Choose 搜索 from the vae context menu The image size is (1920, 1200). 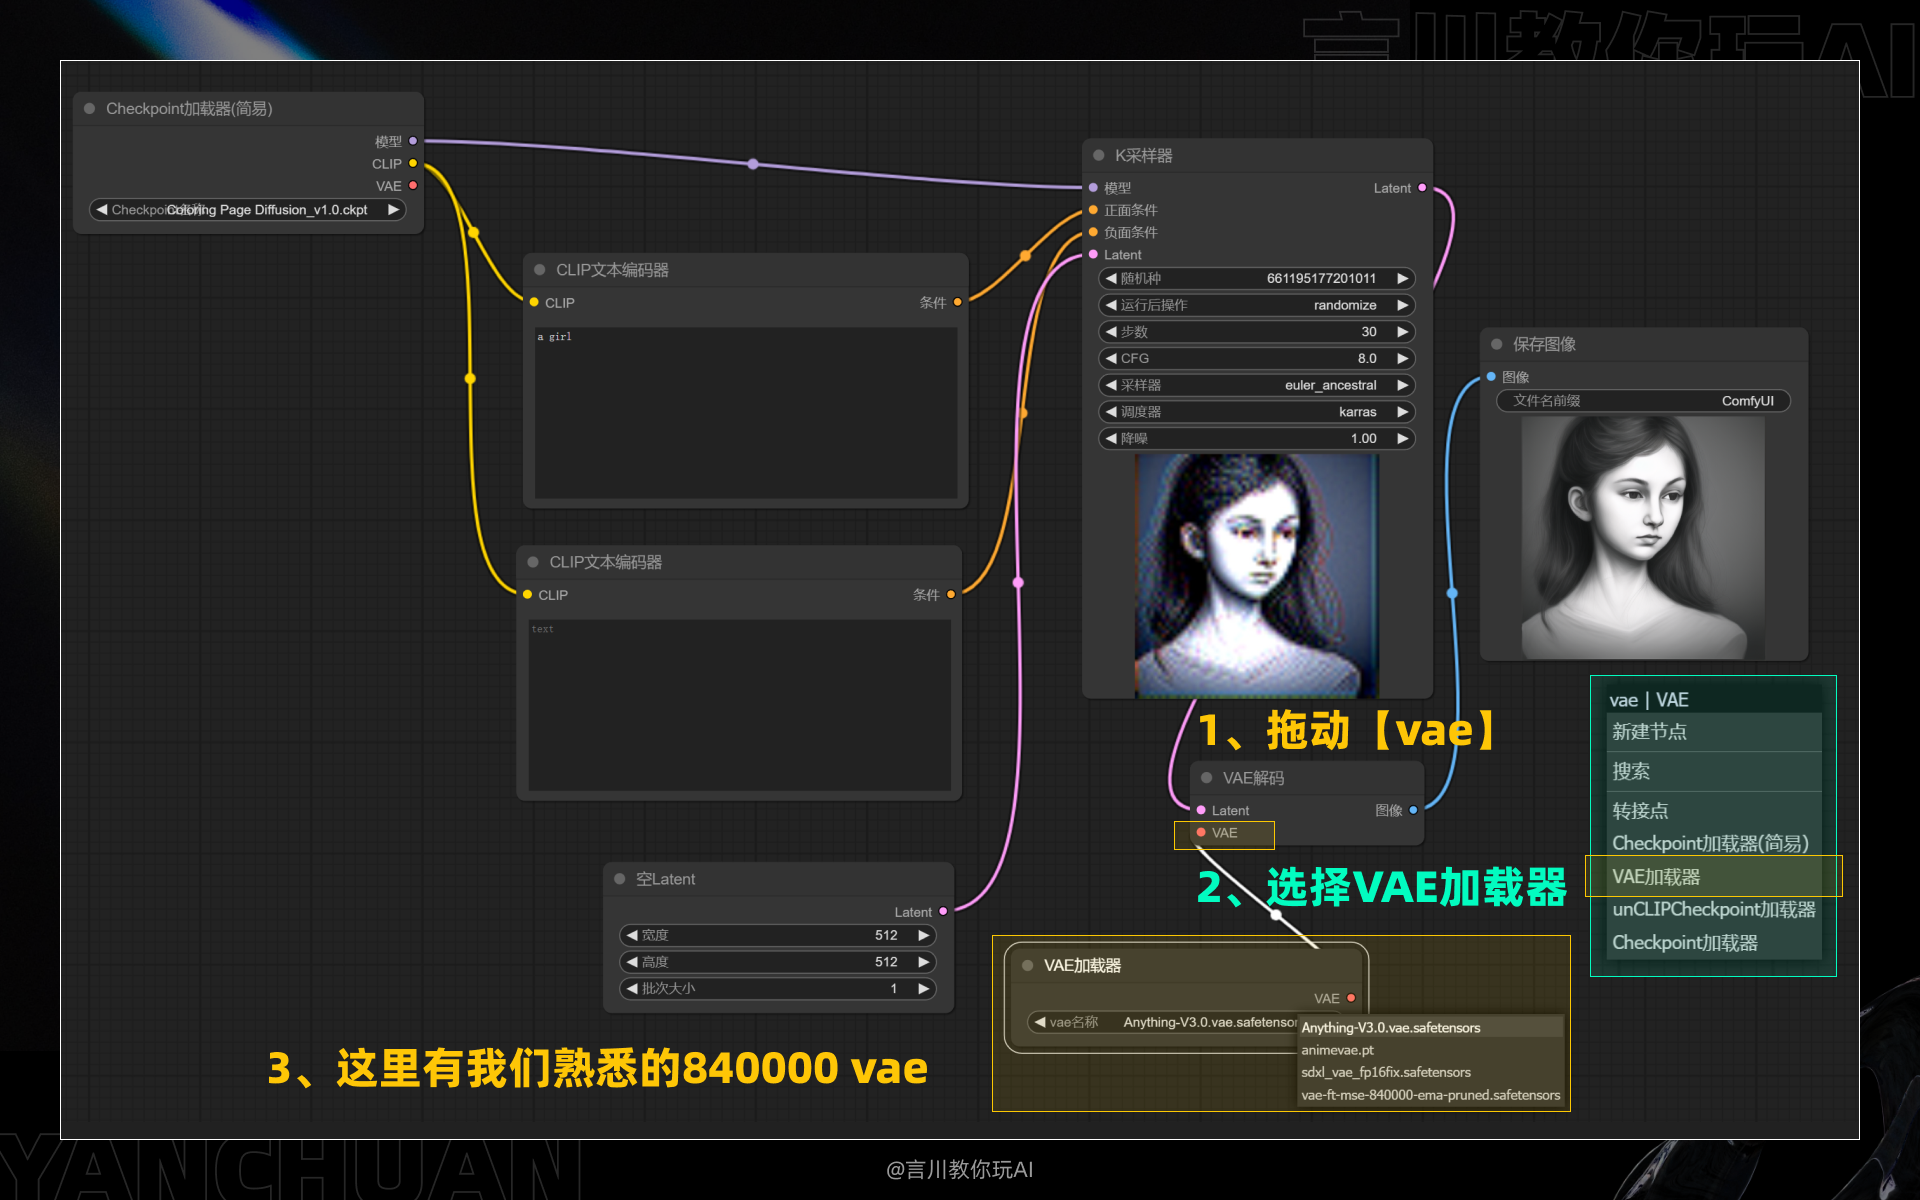(1630, 771)
